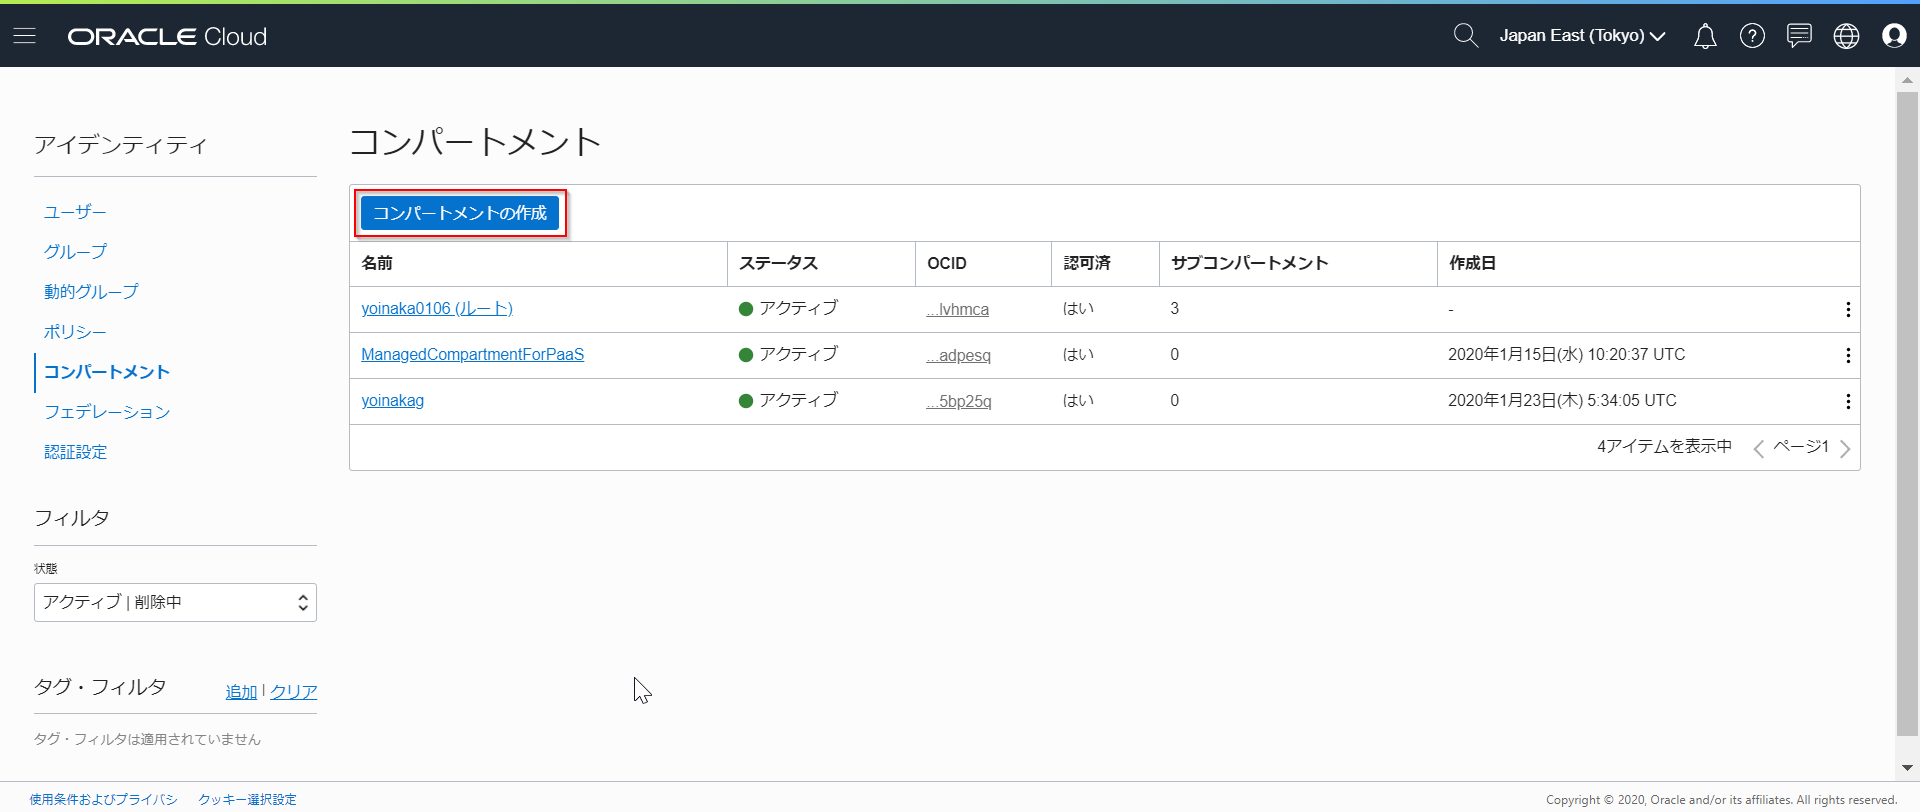Select ユーザー in the identity sidebar
This screenshot has width=1920, height=812.
point(75,212)
